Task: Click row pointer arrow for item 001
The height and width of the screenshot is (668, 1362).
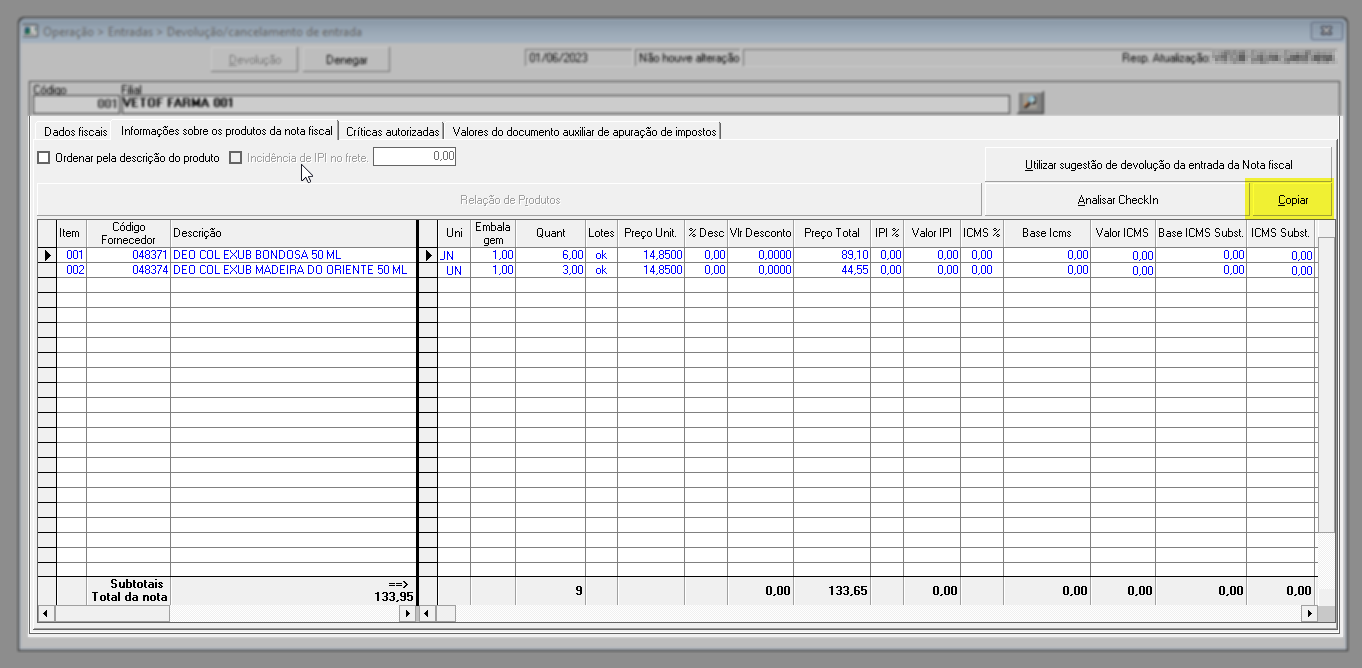Action: point(46,256)
